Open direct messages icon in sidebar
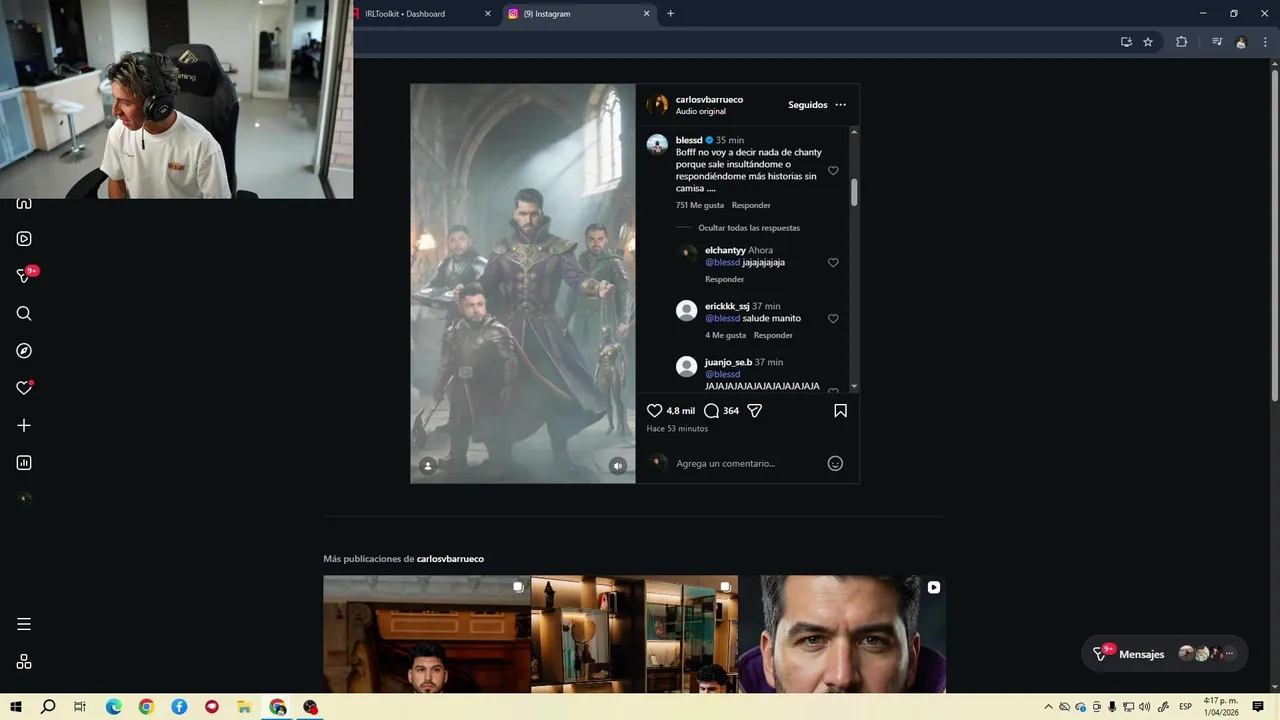The image size is (1280, 720). pos(24,276)
